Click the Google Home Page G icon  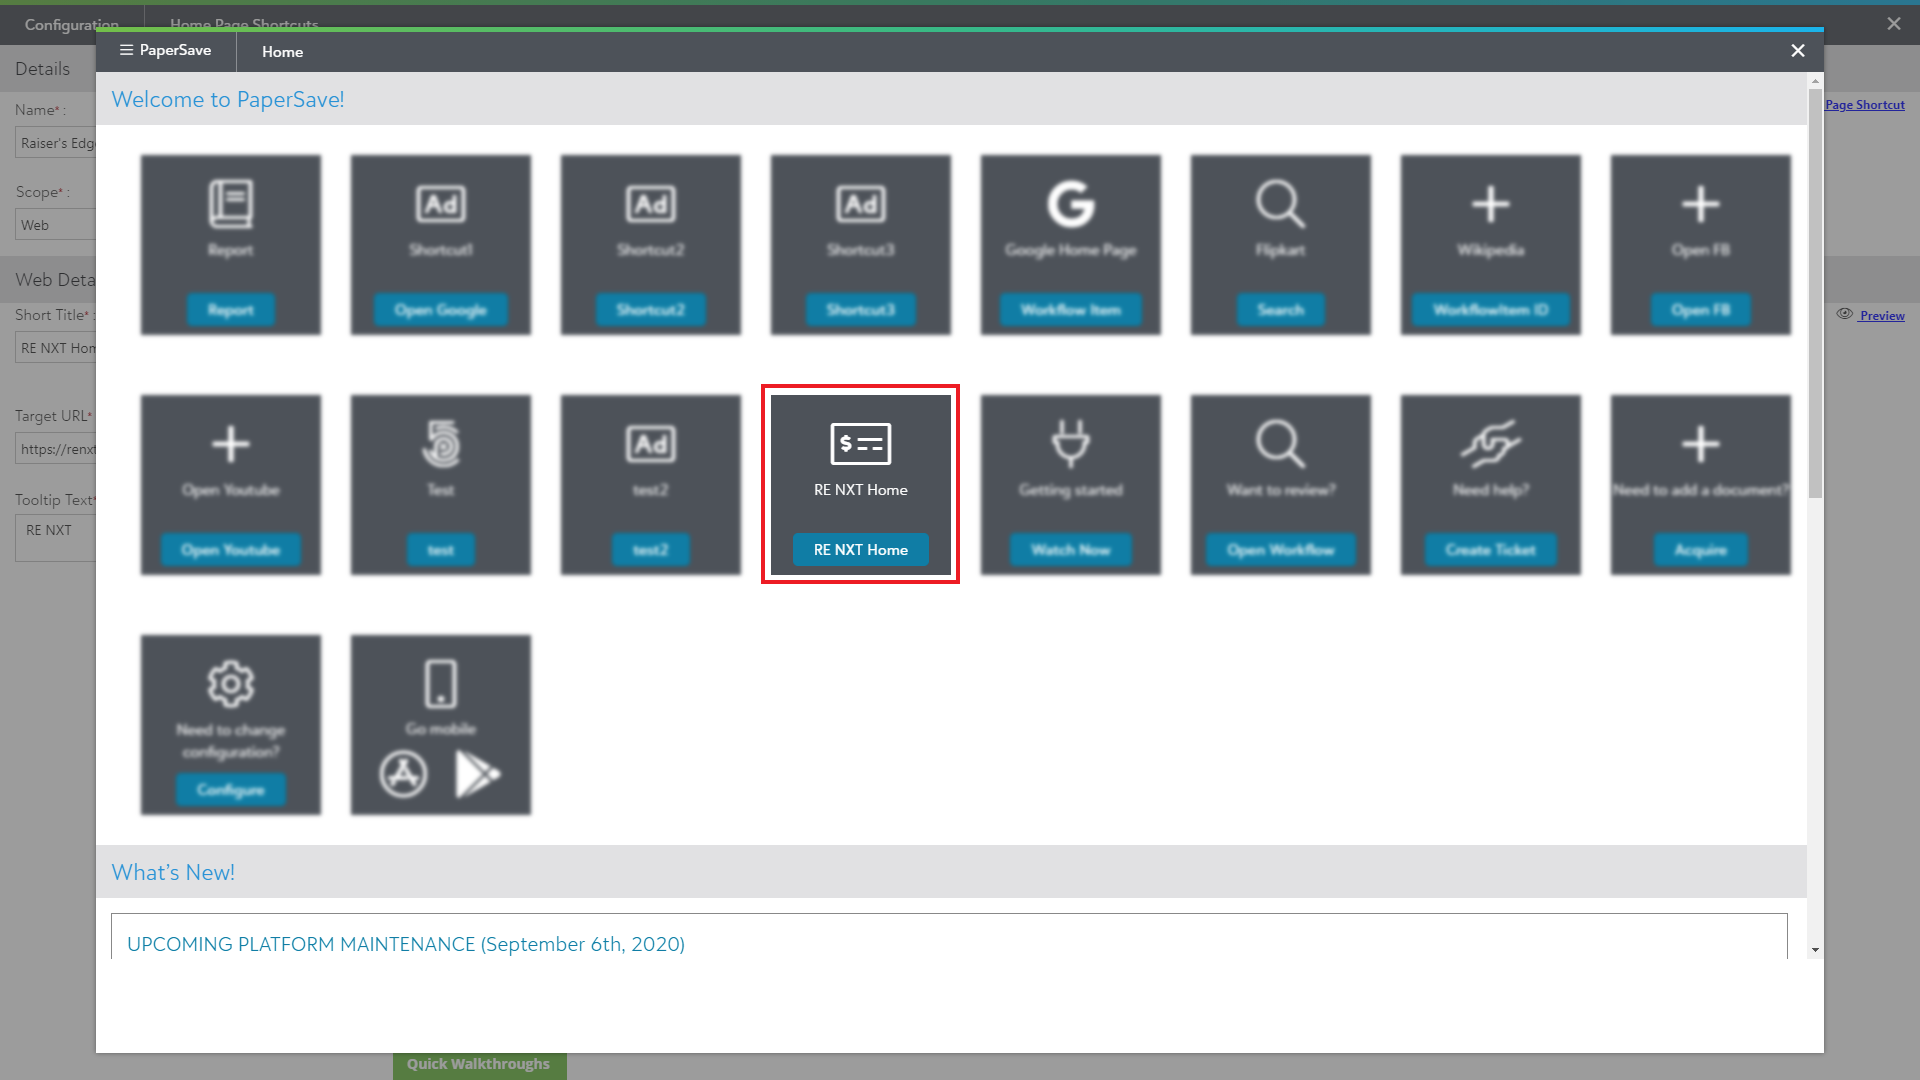click(1070, 204)
